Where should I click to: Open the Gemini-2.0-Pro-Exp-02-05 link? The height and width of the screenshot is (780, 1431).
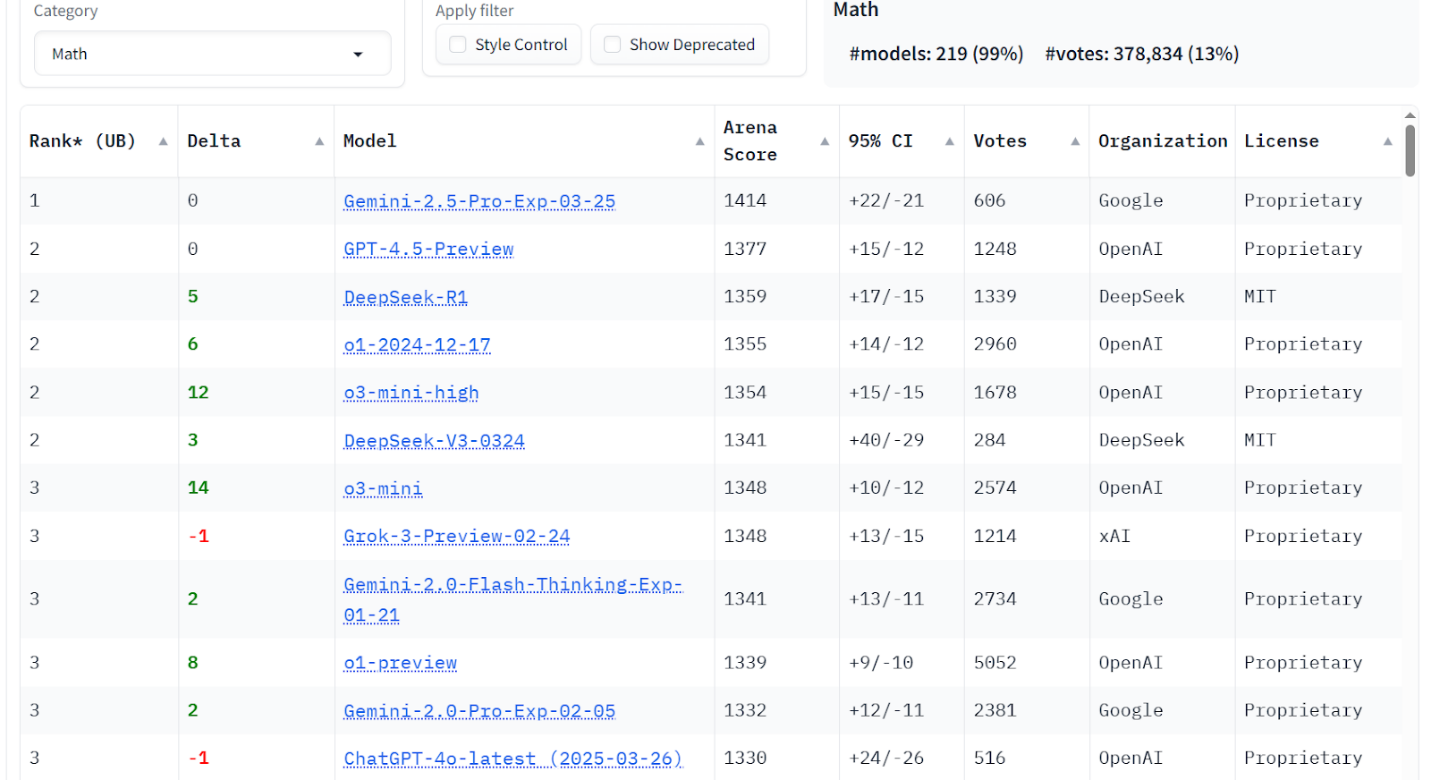[x=479, y=711]
